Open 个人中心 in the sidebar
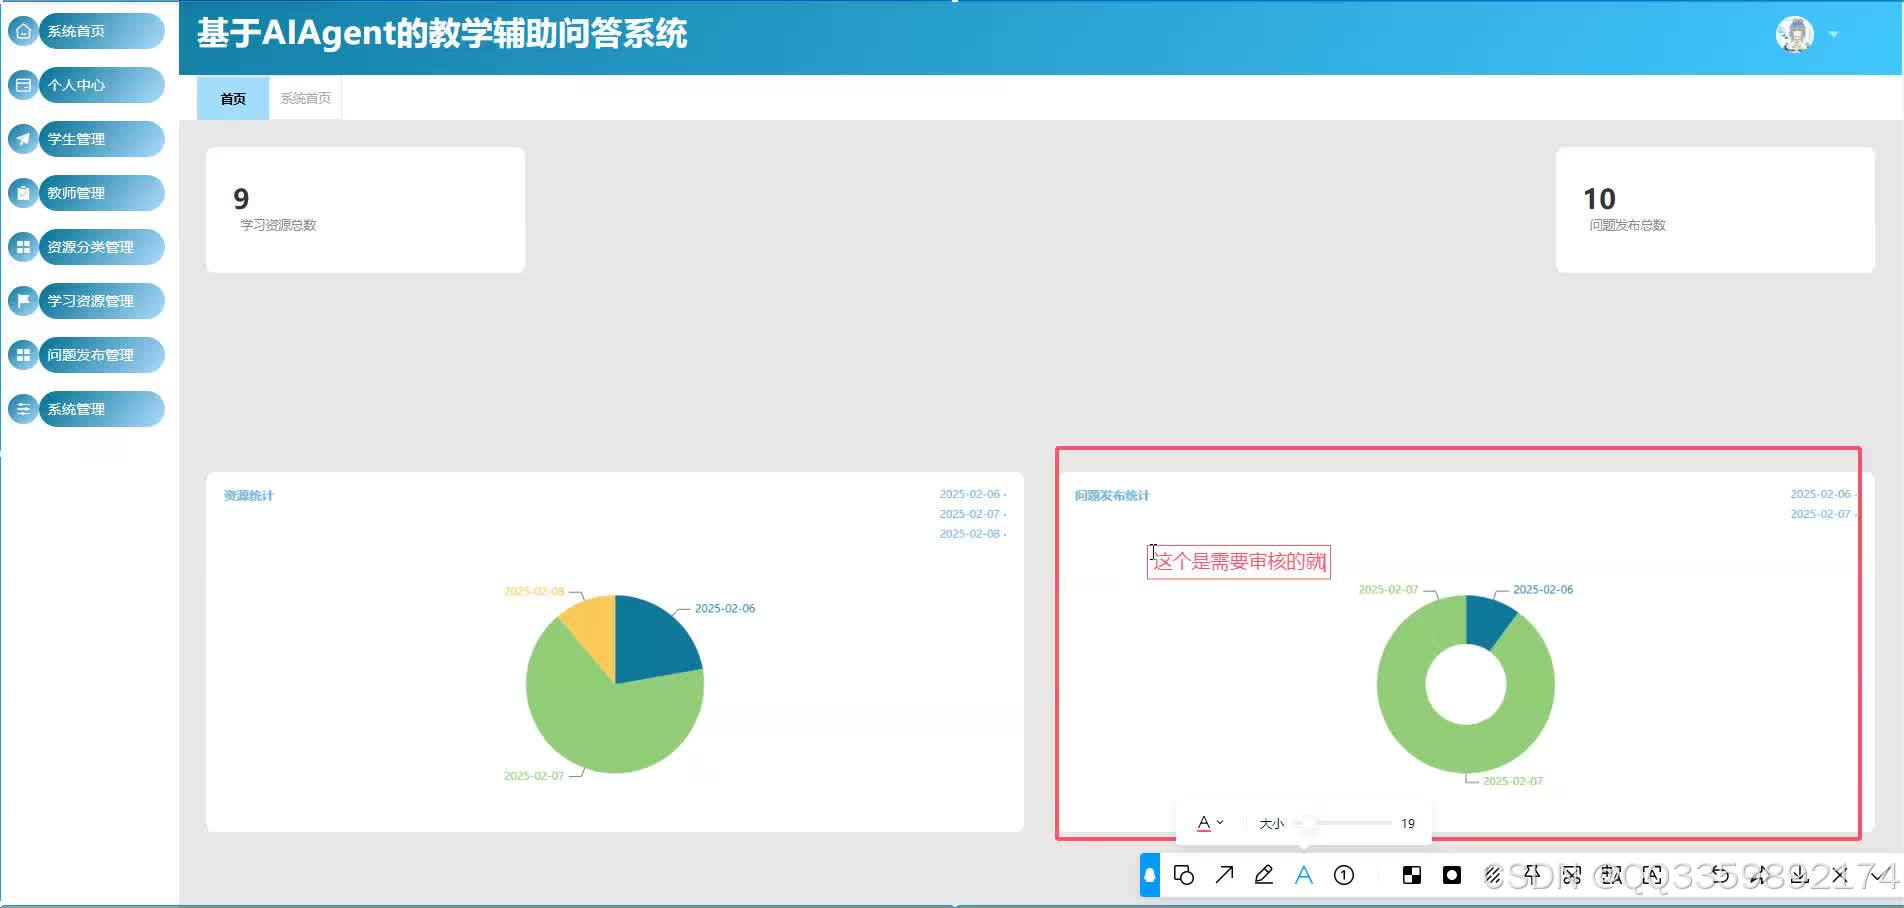1904x908 pixels. click(x=86, y=85)
